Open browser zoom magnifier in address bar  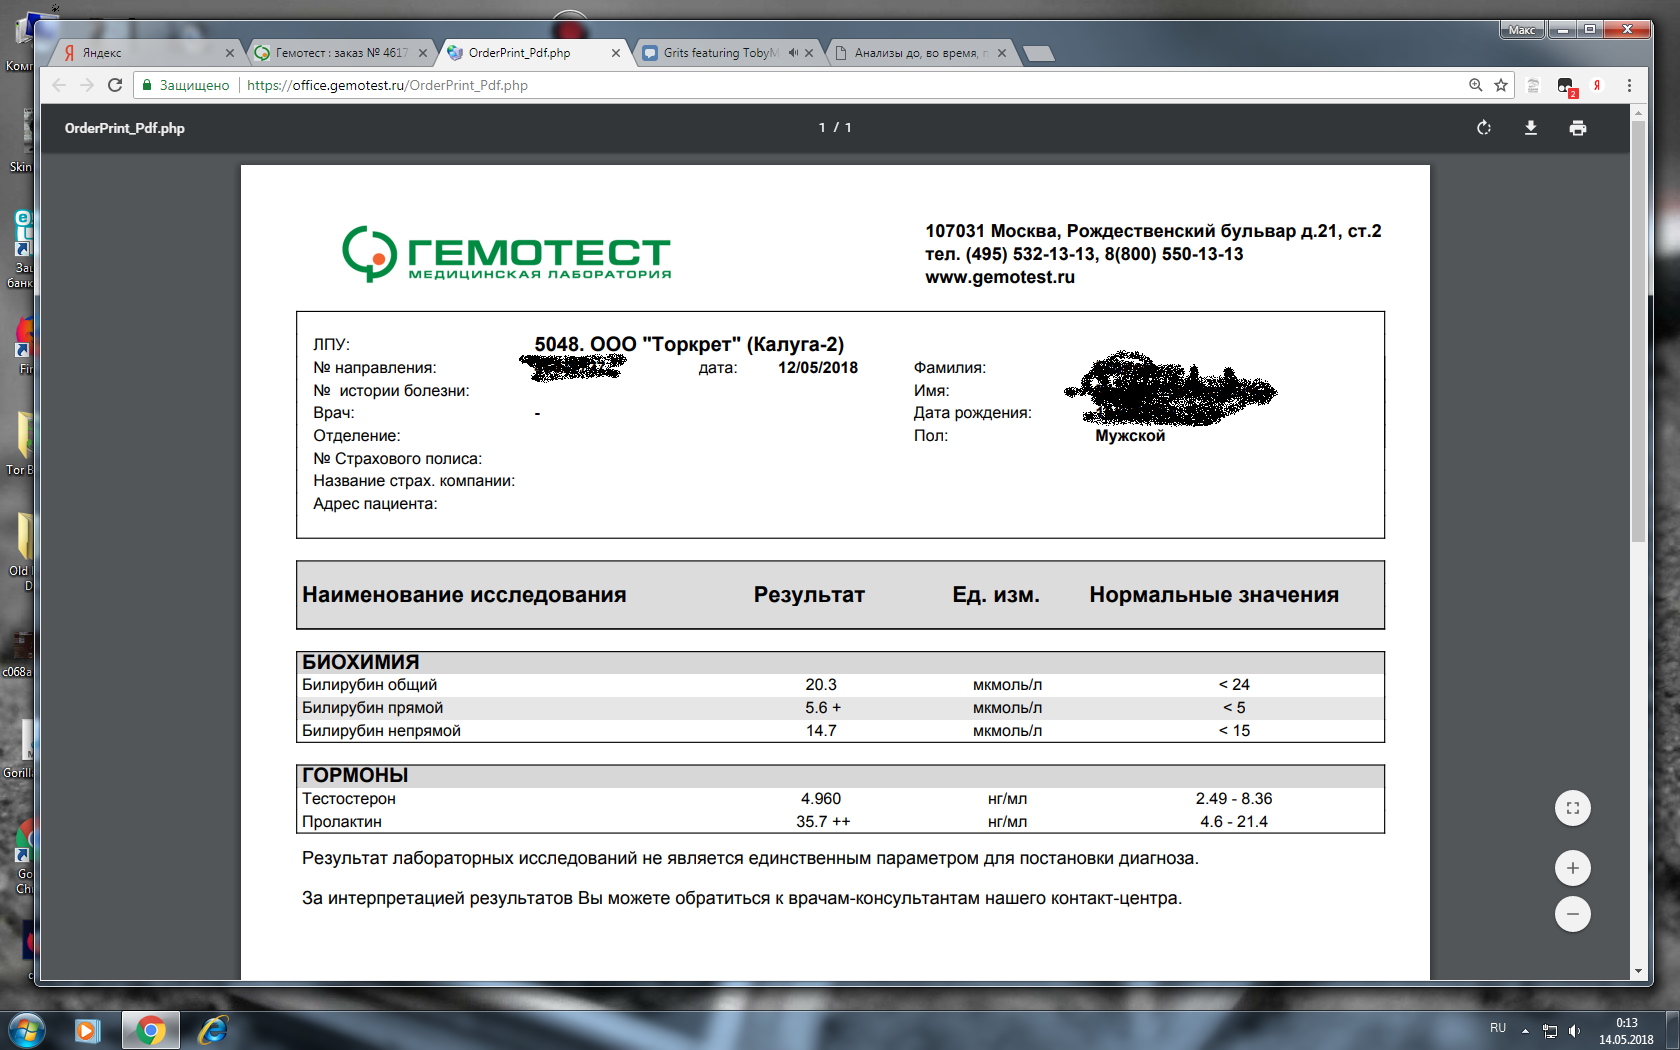1475,85
